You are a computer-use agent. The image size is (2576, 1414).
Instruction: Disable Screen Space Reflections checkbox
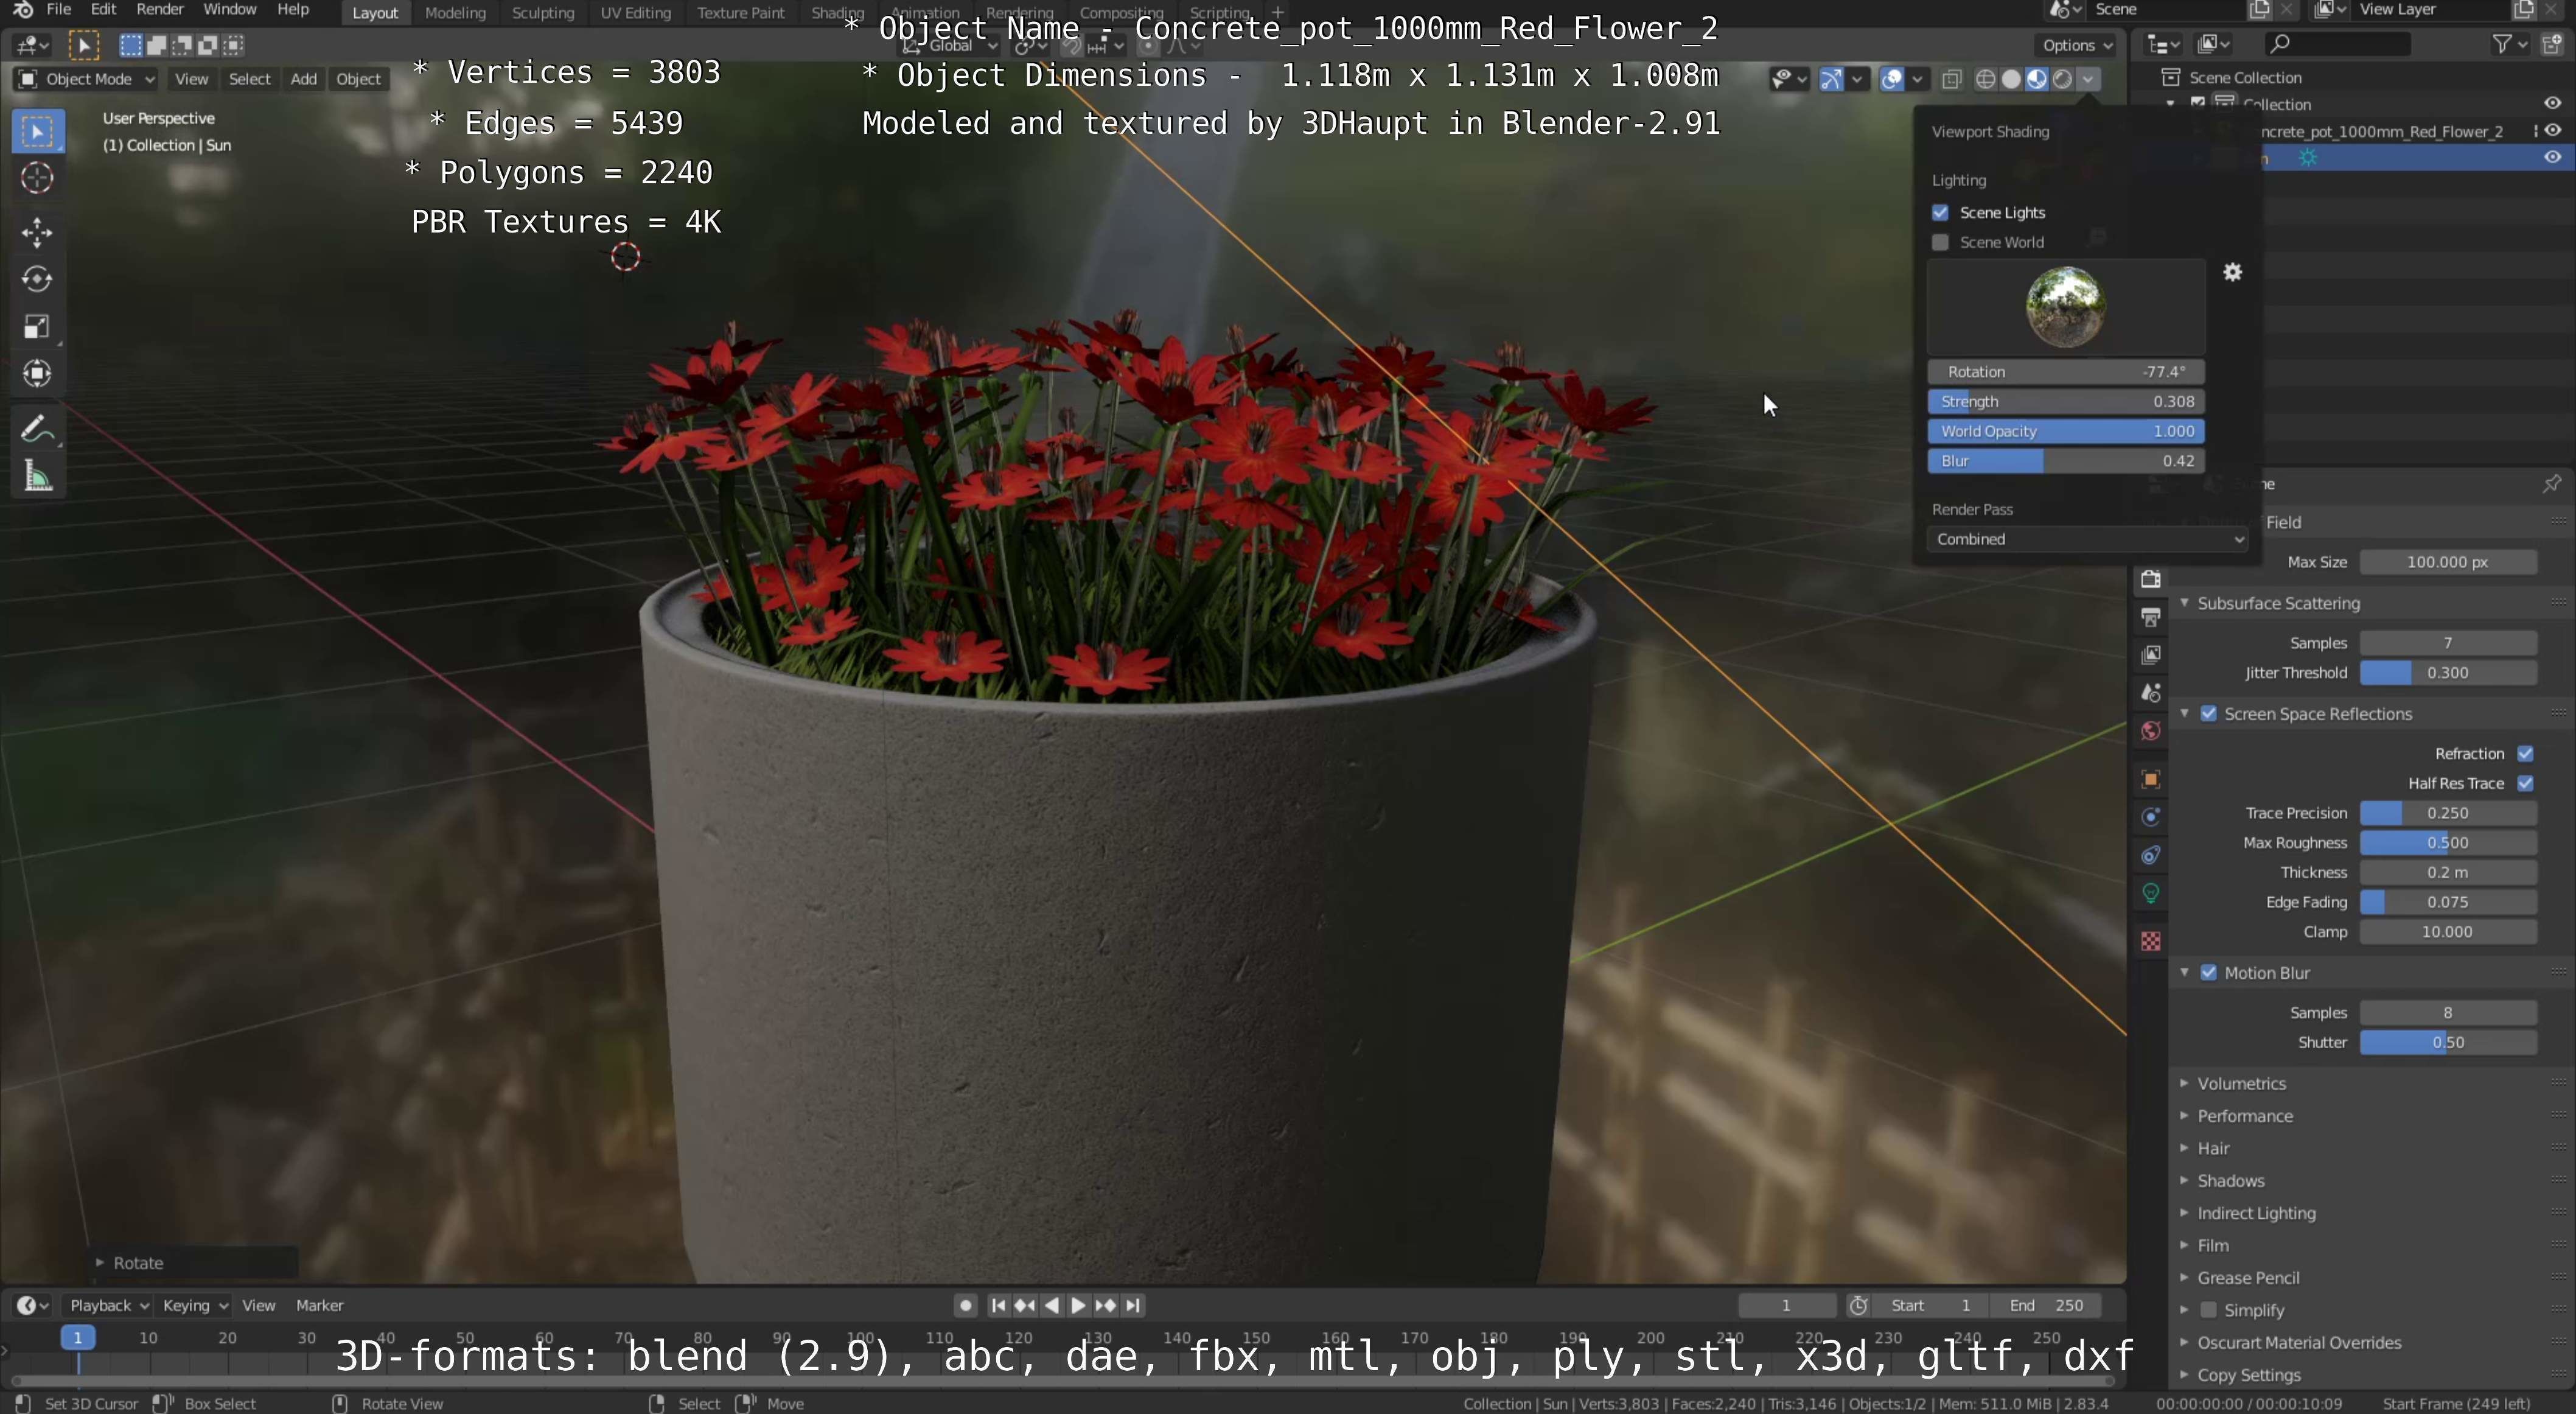[2209, 714]
